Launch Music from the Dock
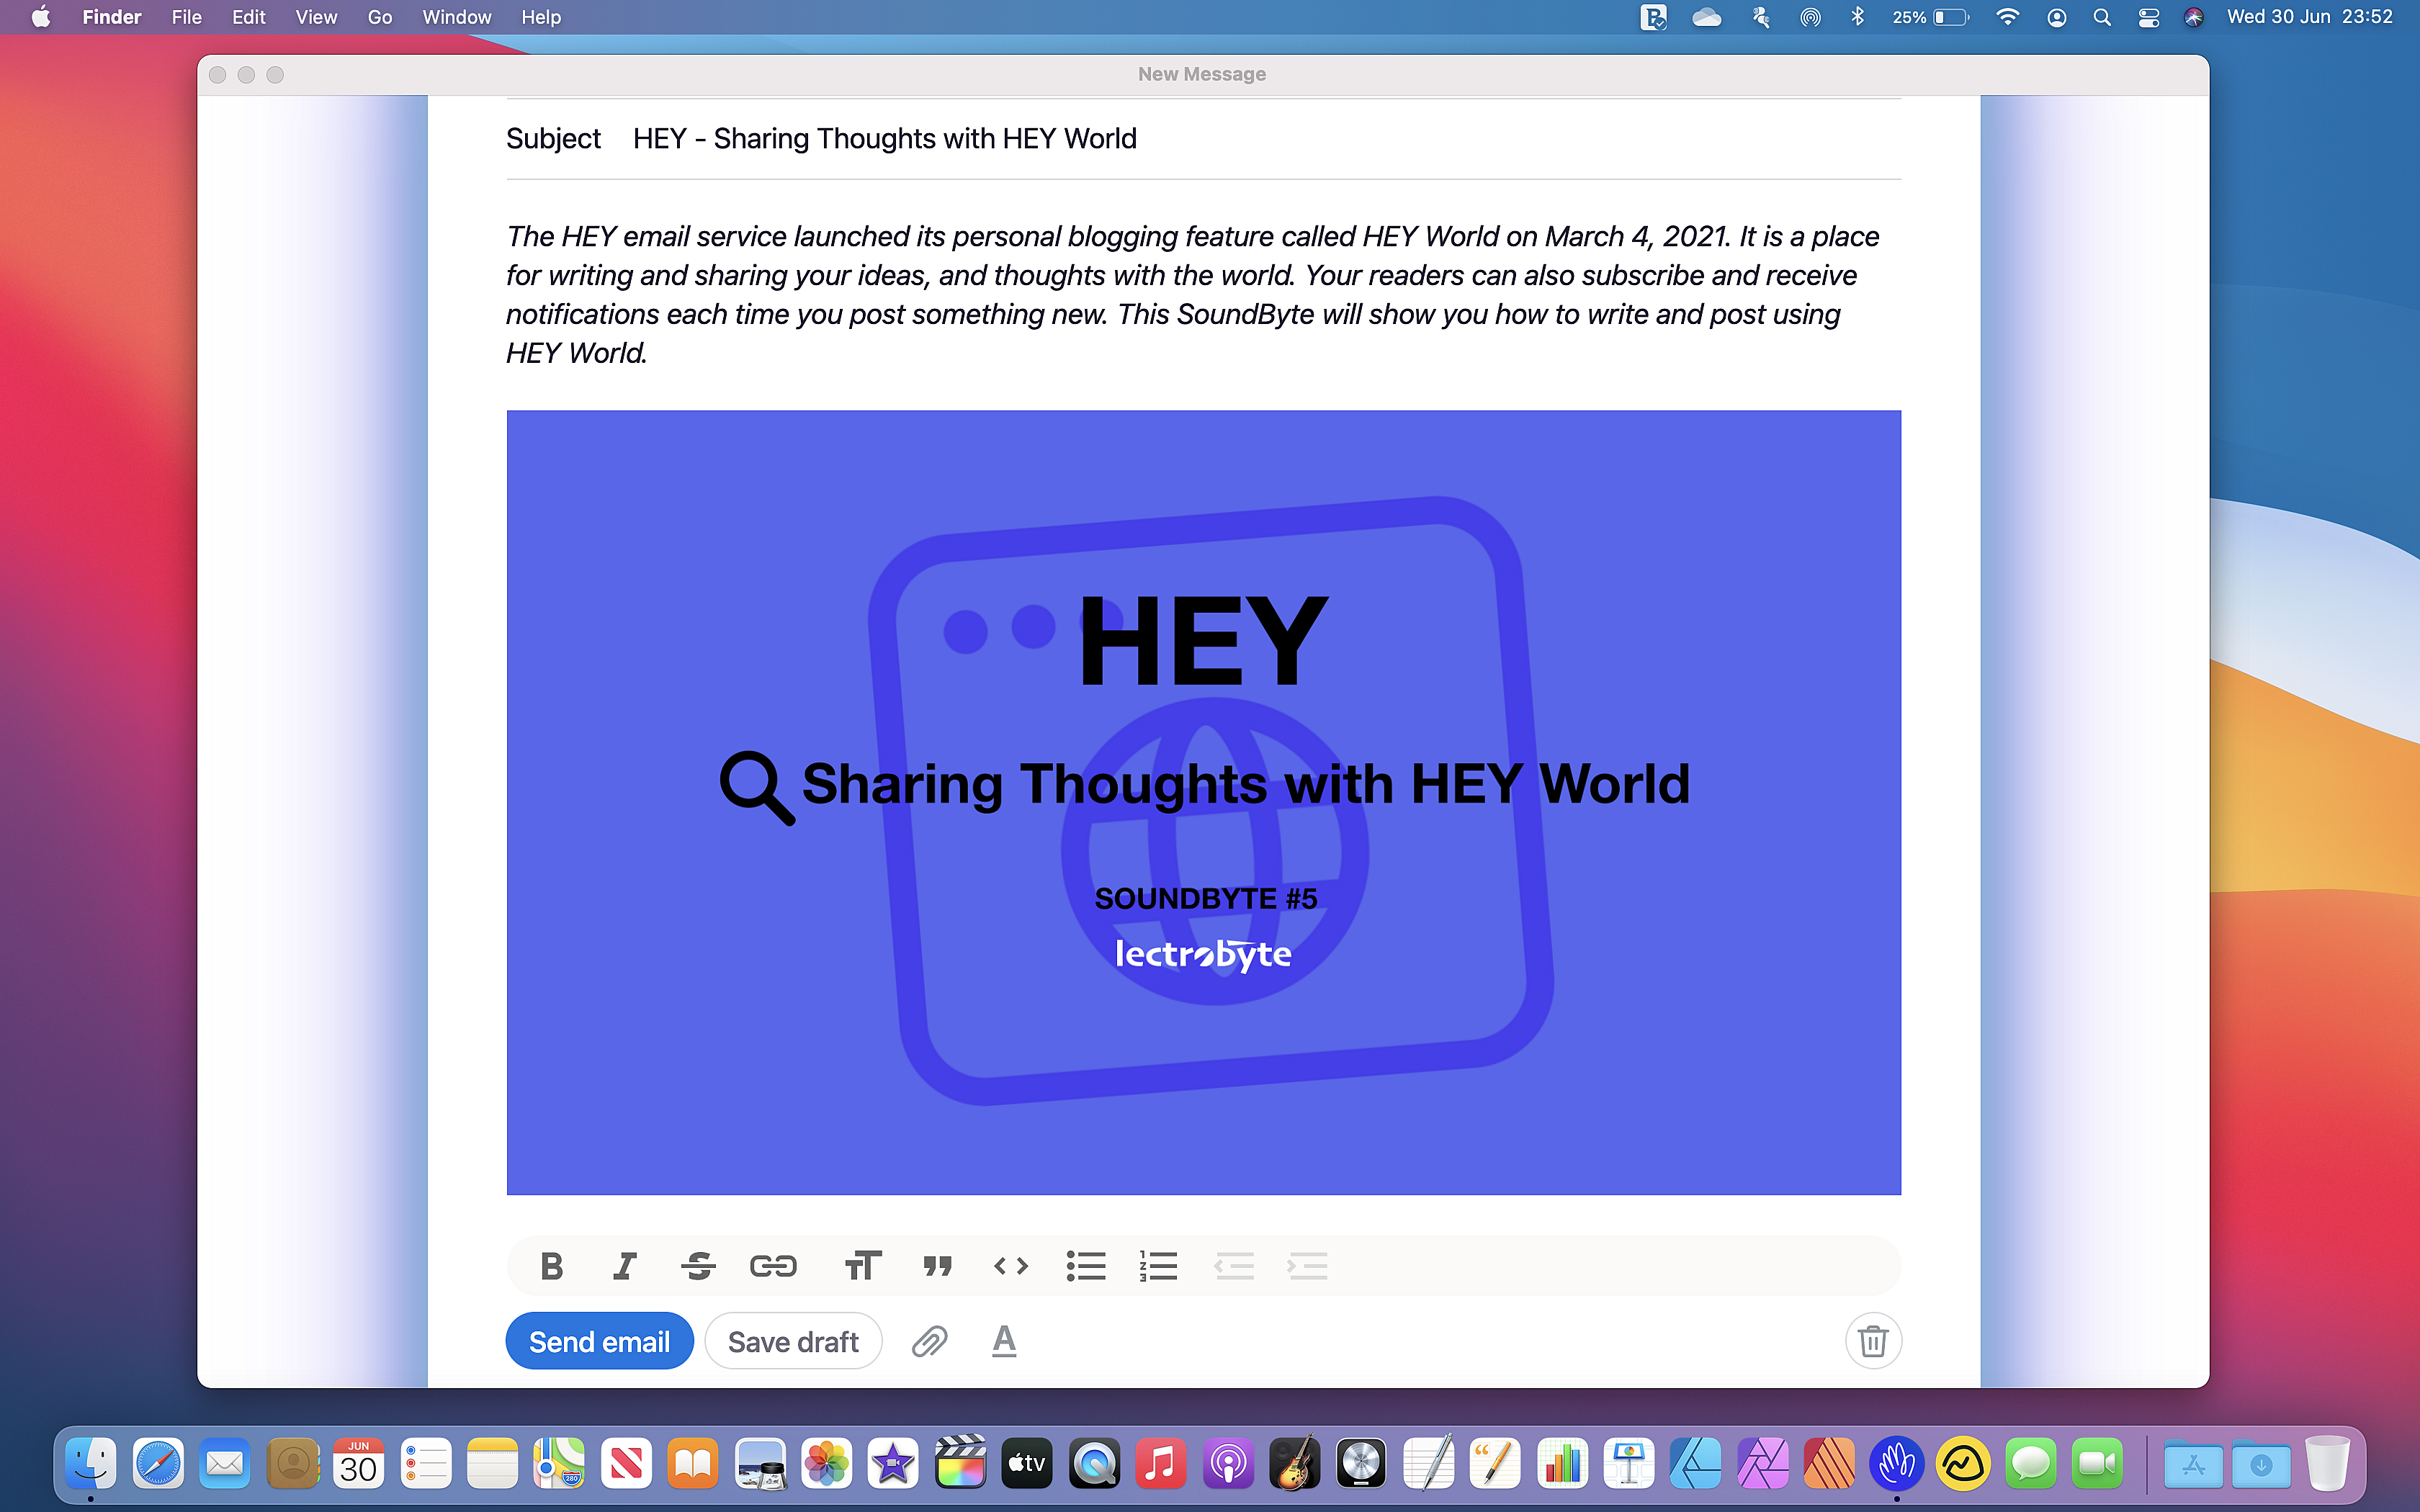Image resolution: width=2420 pixels, height=1512 pixels. 1160,1464
